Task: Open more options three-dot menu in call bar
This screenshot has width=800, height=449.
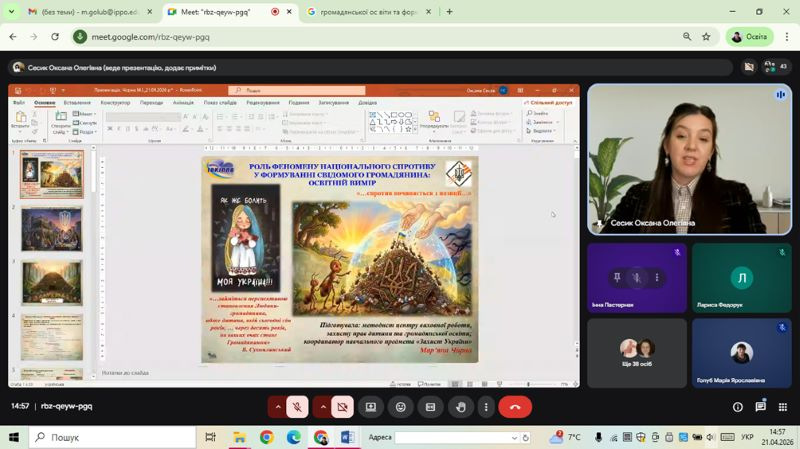Action: click(486, 407)
